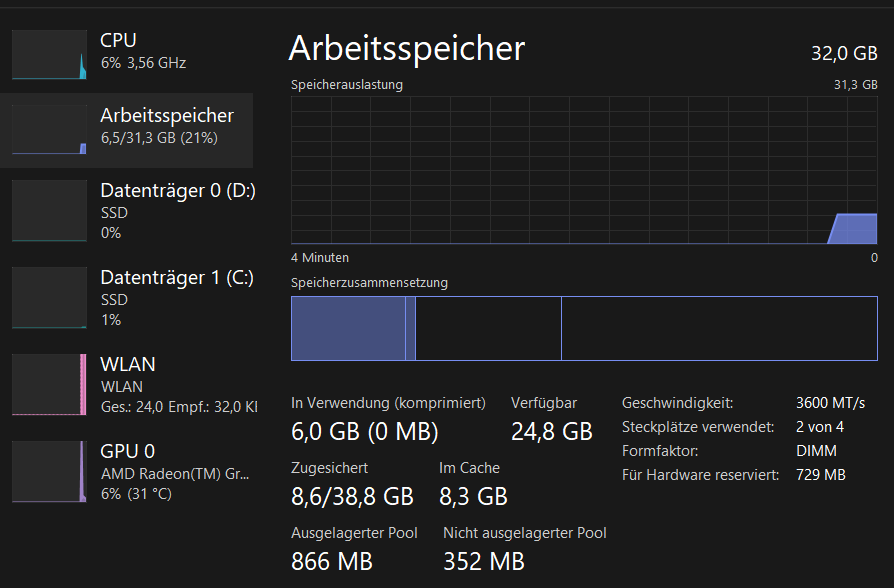Click the Datenträger 1 (C:) graph icon
The width and height of the screenshot is (894, 588).
click(x=48, y=297)
